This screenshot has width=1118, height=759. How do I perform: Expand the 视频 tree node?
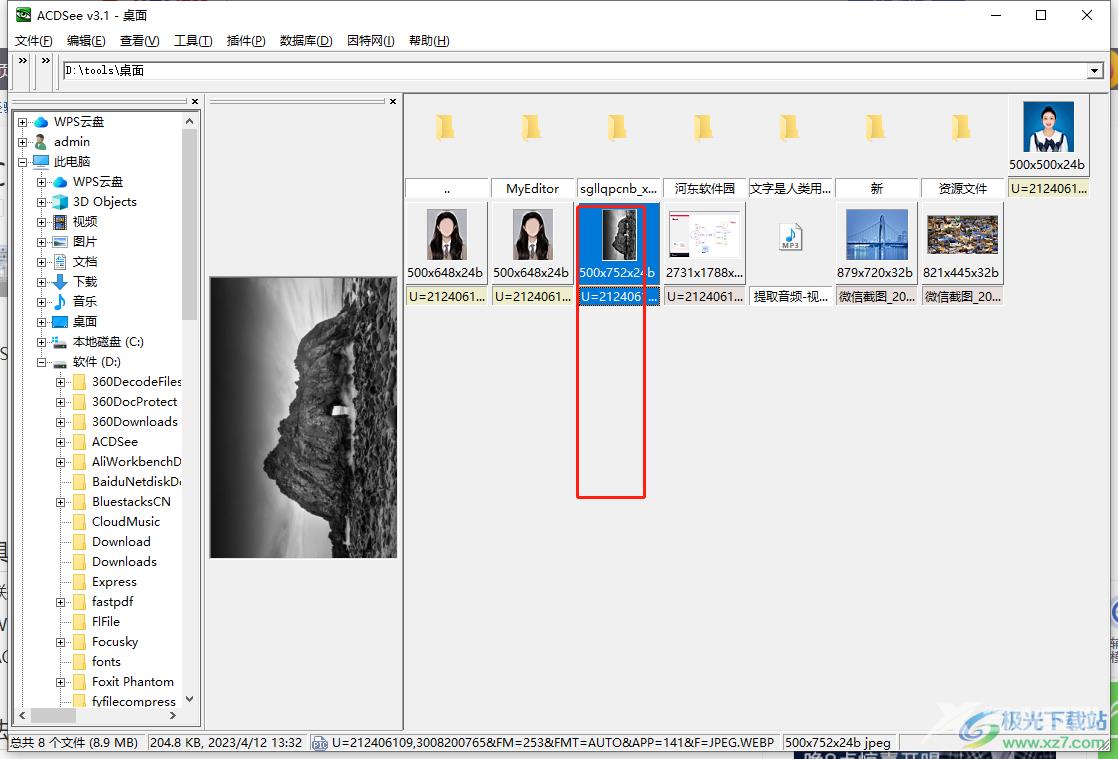(41, 222)
